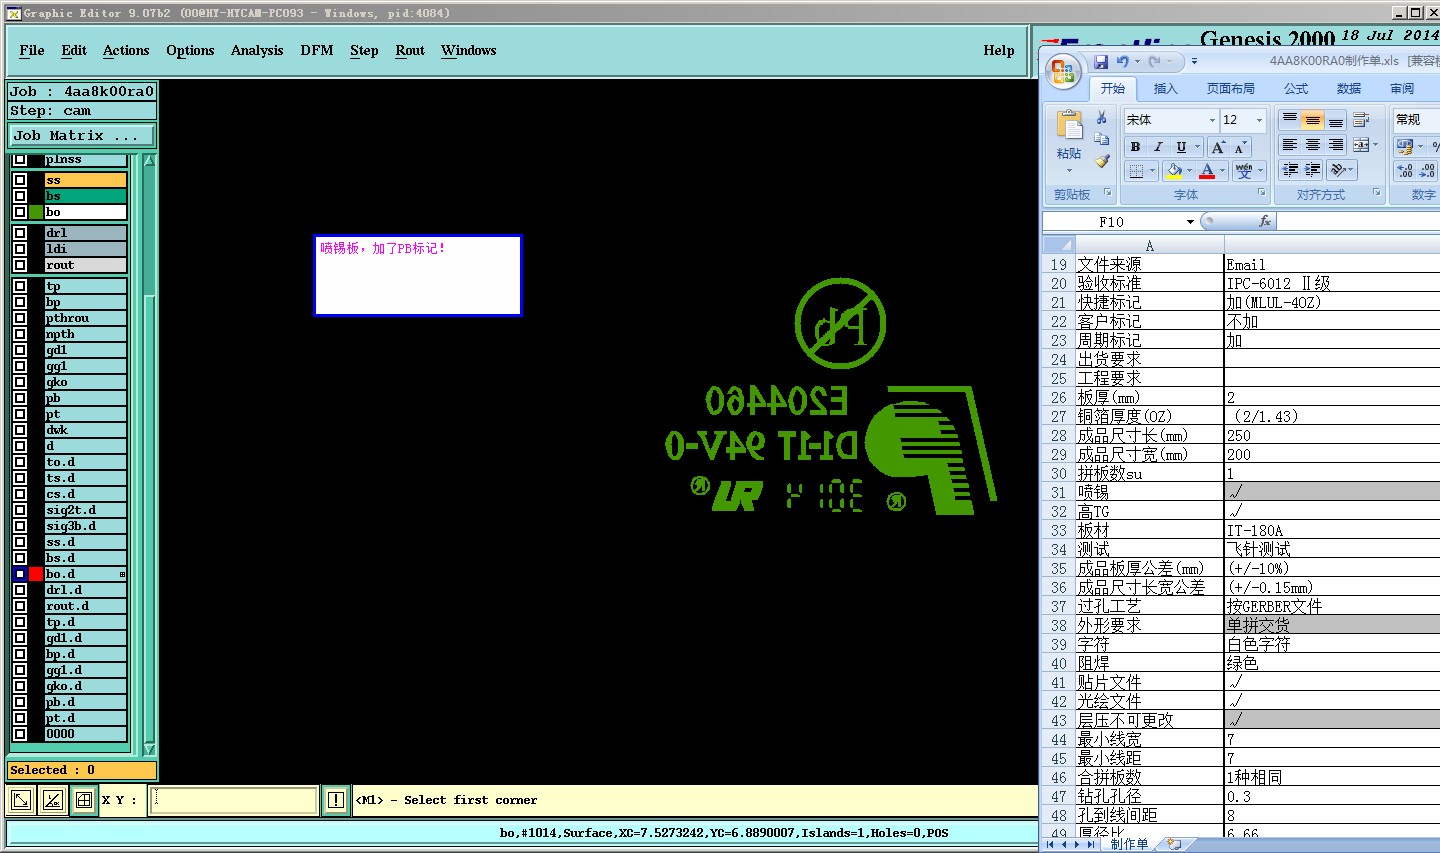Click the Options menu item
The width and height of the screenshot is (1440, 853).
(190, 50)
